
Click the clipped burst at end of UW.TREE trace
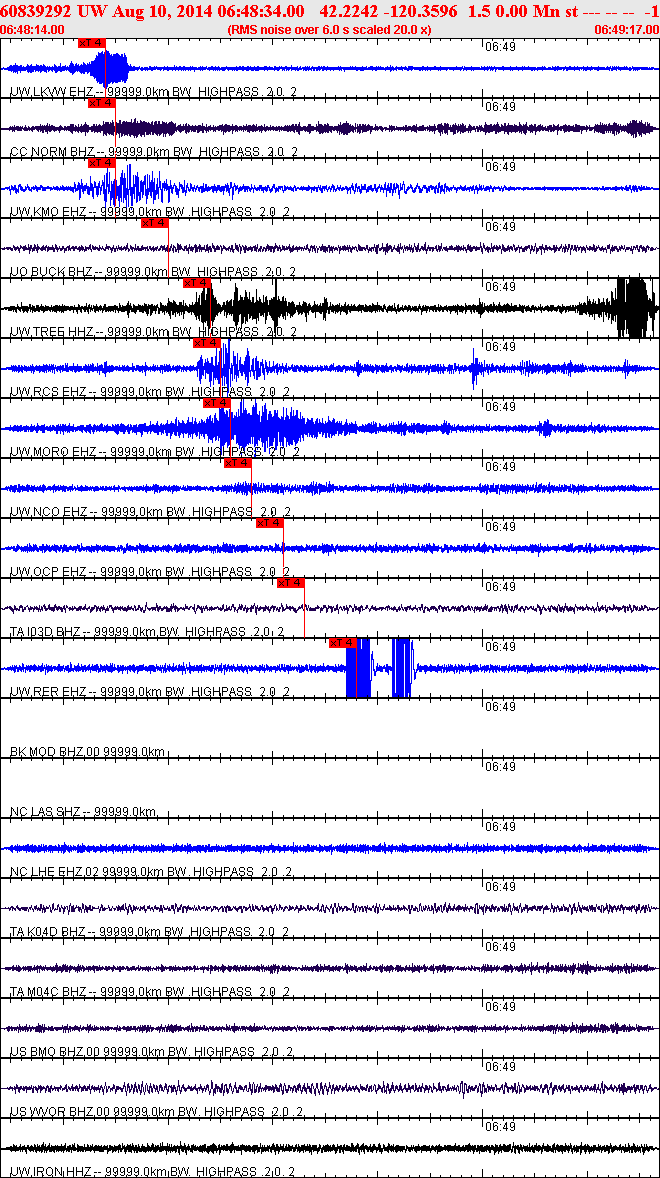632,308
